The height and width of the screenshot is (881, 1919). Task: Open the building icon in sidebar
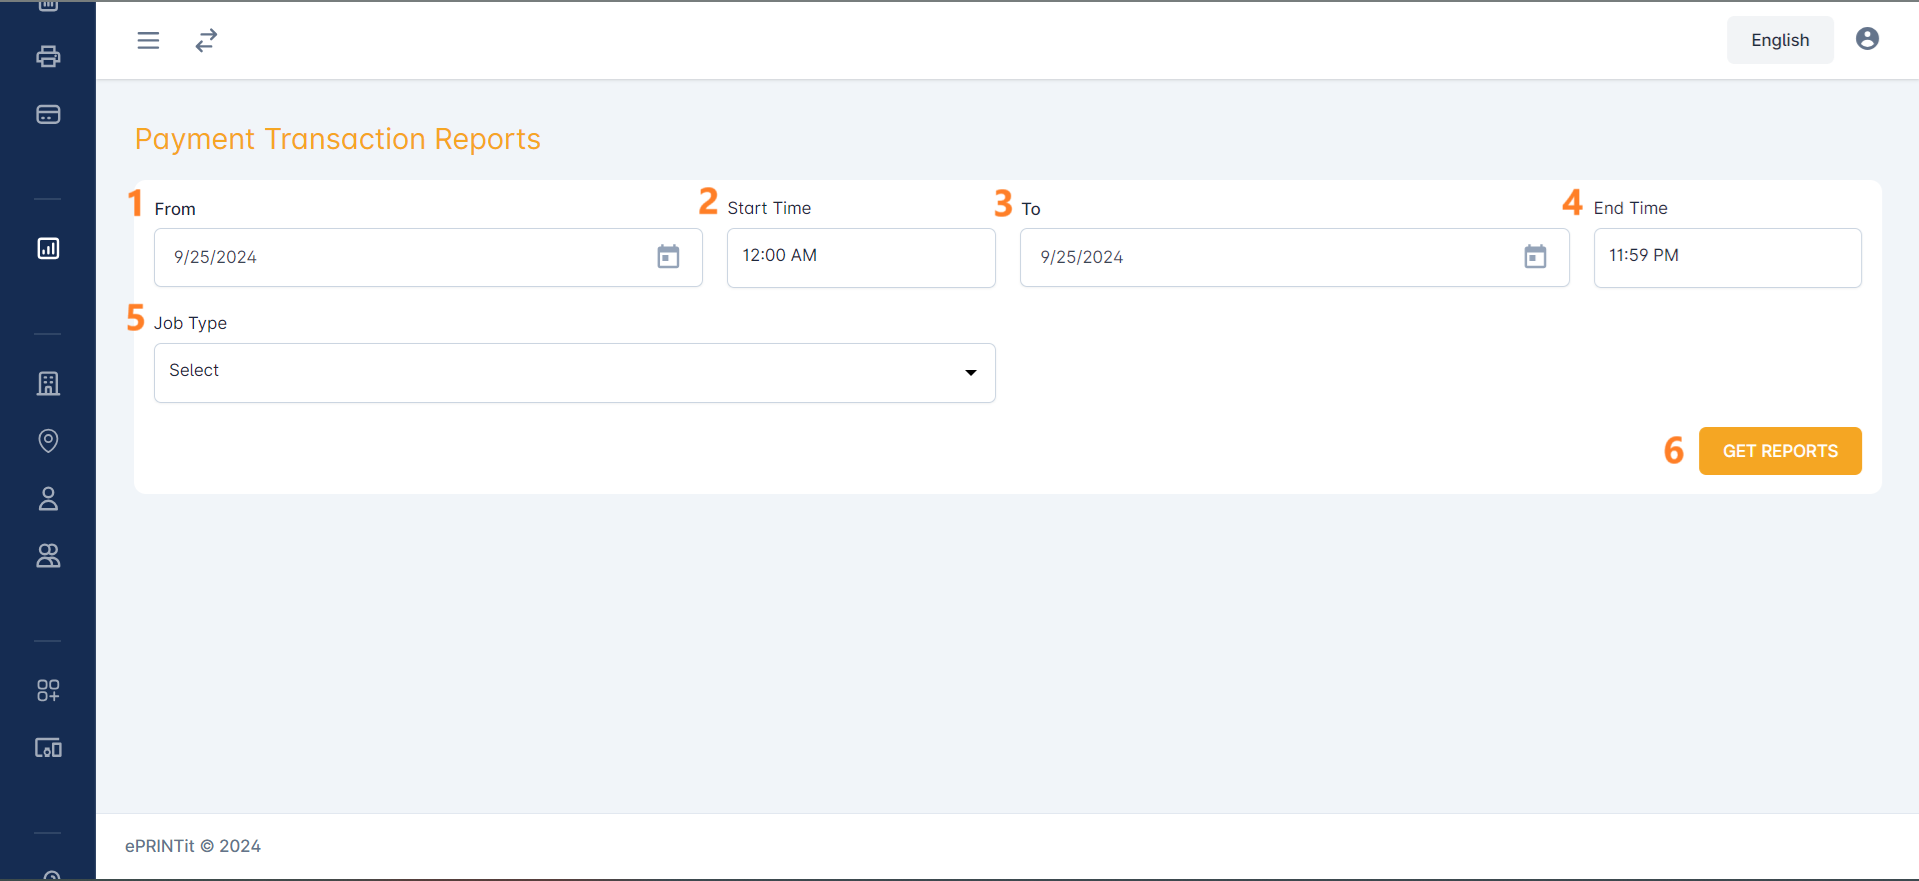(48, 383)
